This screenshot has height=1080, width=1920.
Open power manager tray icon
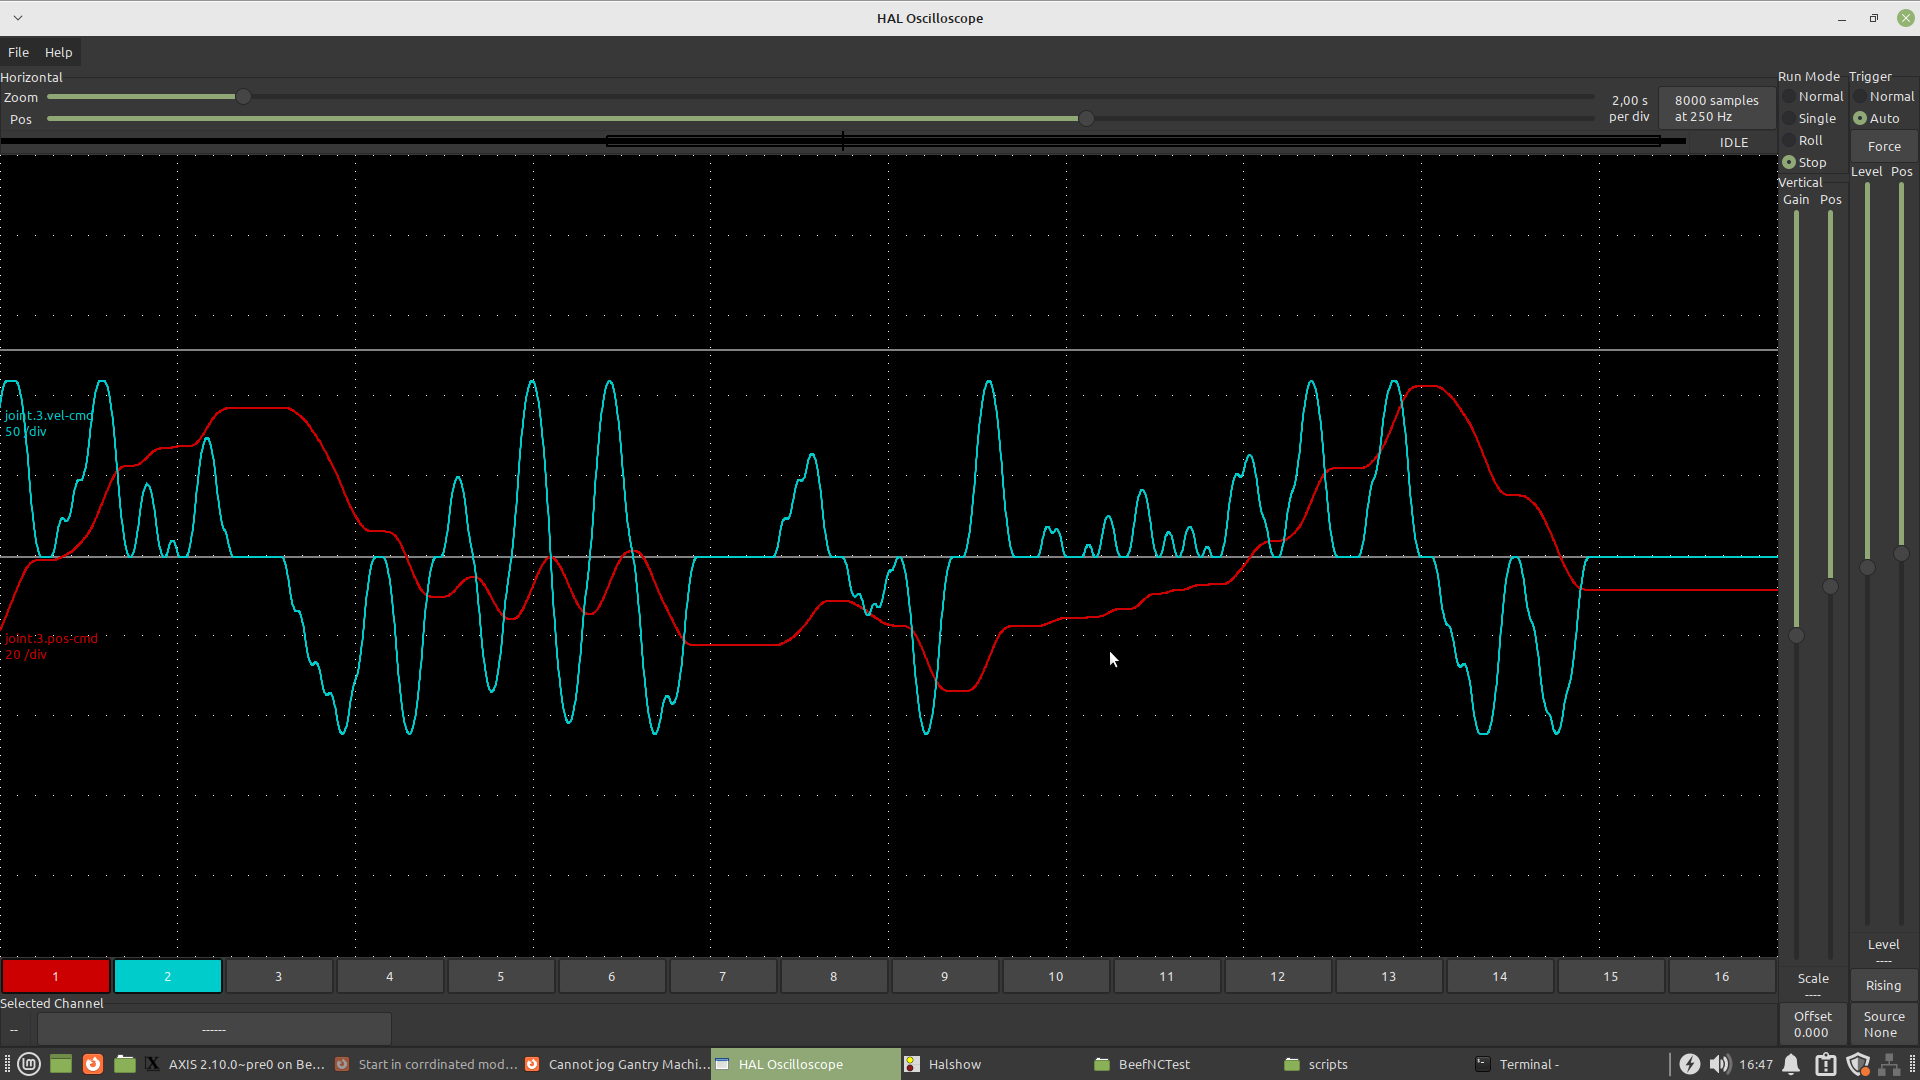[x=1689, y=1064]
